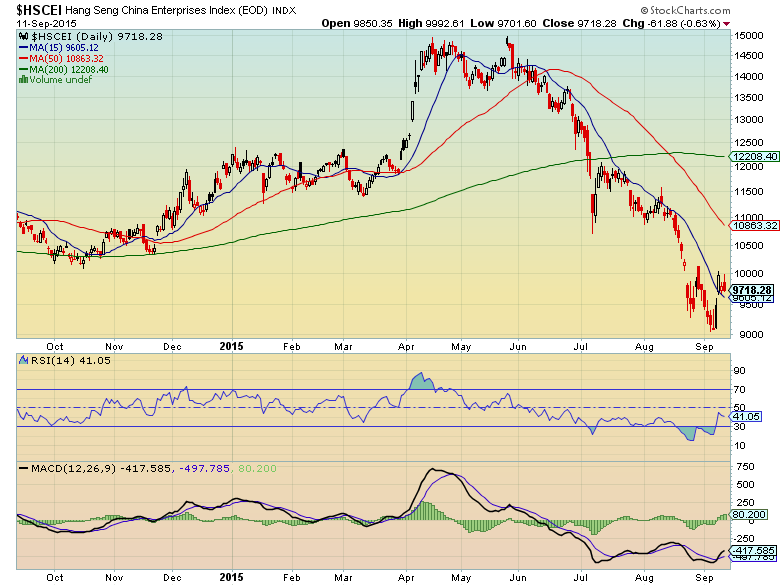The width and height of the screenshot is (780, 586).
Task: Click the red MA(50) legend line marker
Action: click(24, 59)
